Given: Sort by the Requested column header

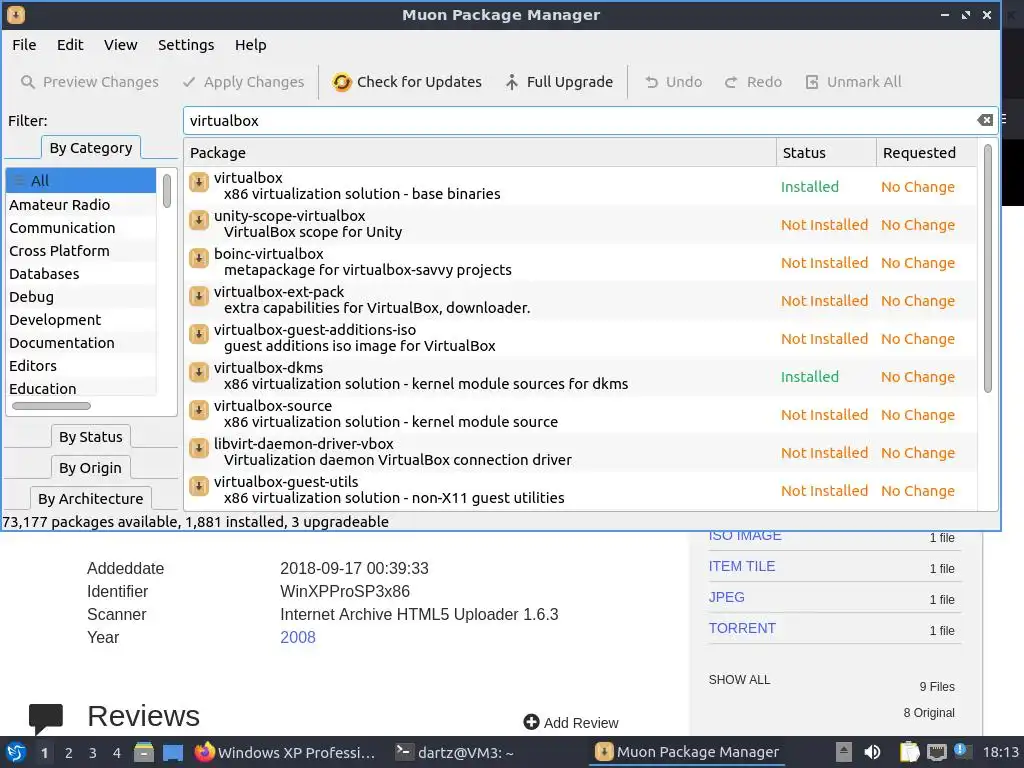Looking at the screenshot, I should click(927, 152).
